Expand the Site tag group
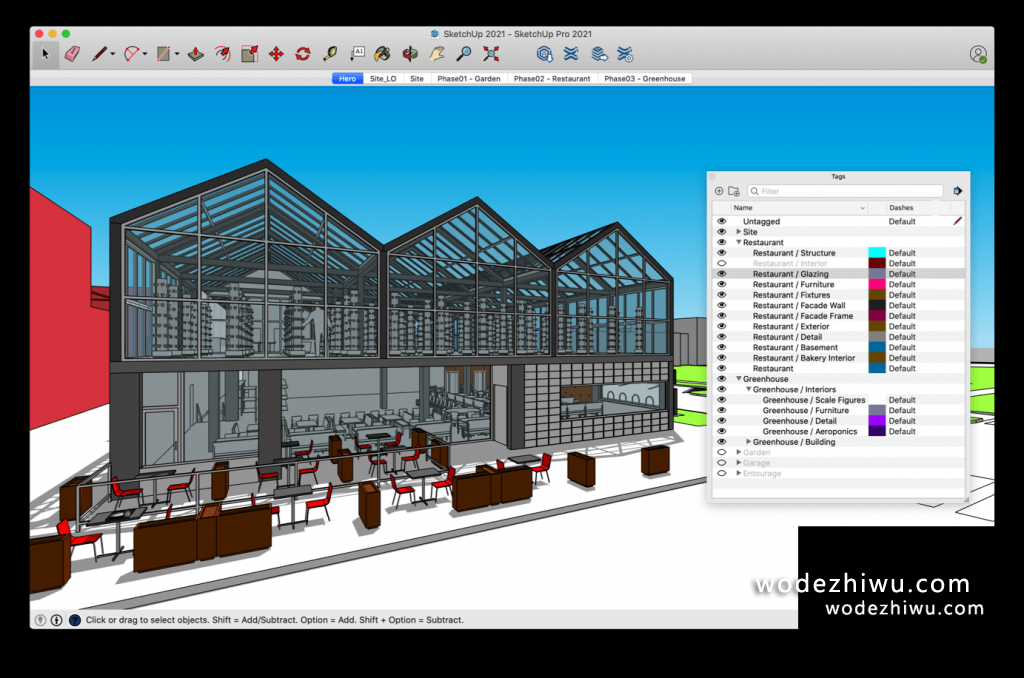1024x678 pixels. pos(739,232)
